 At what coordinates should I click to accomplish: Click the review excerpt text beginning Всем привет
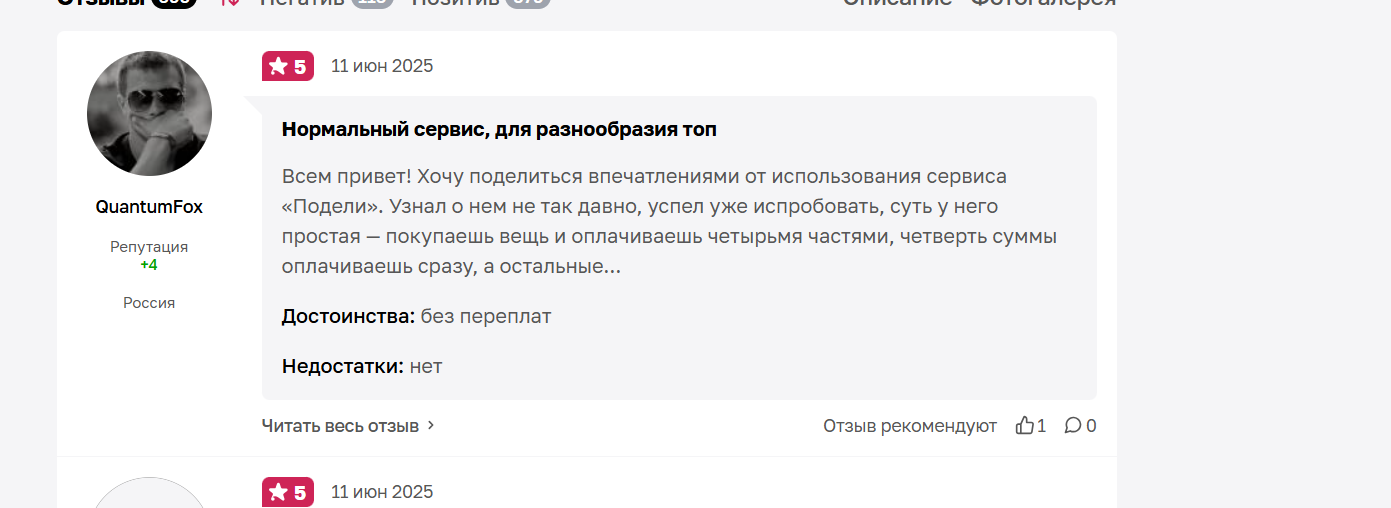(x=669, y=222)
